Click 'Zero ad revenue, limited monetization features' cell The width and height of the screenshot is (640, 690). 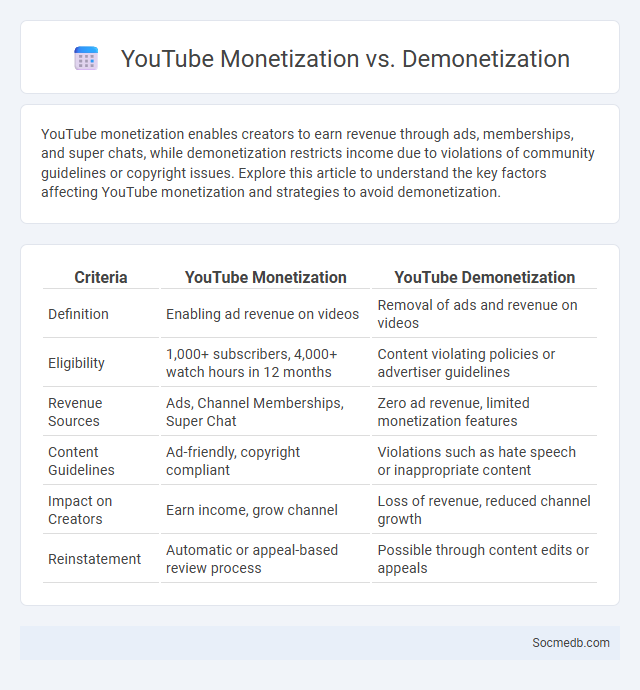(485, 412)
